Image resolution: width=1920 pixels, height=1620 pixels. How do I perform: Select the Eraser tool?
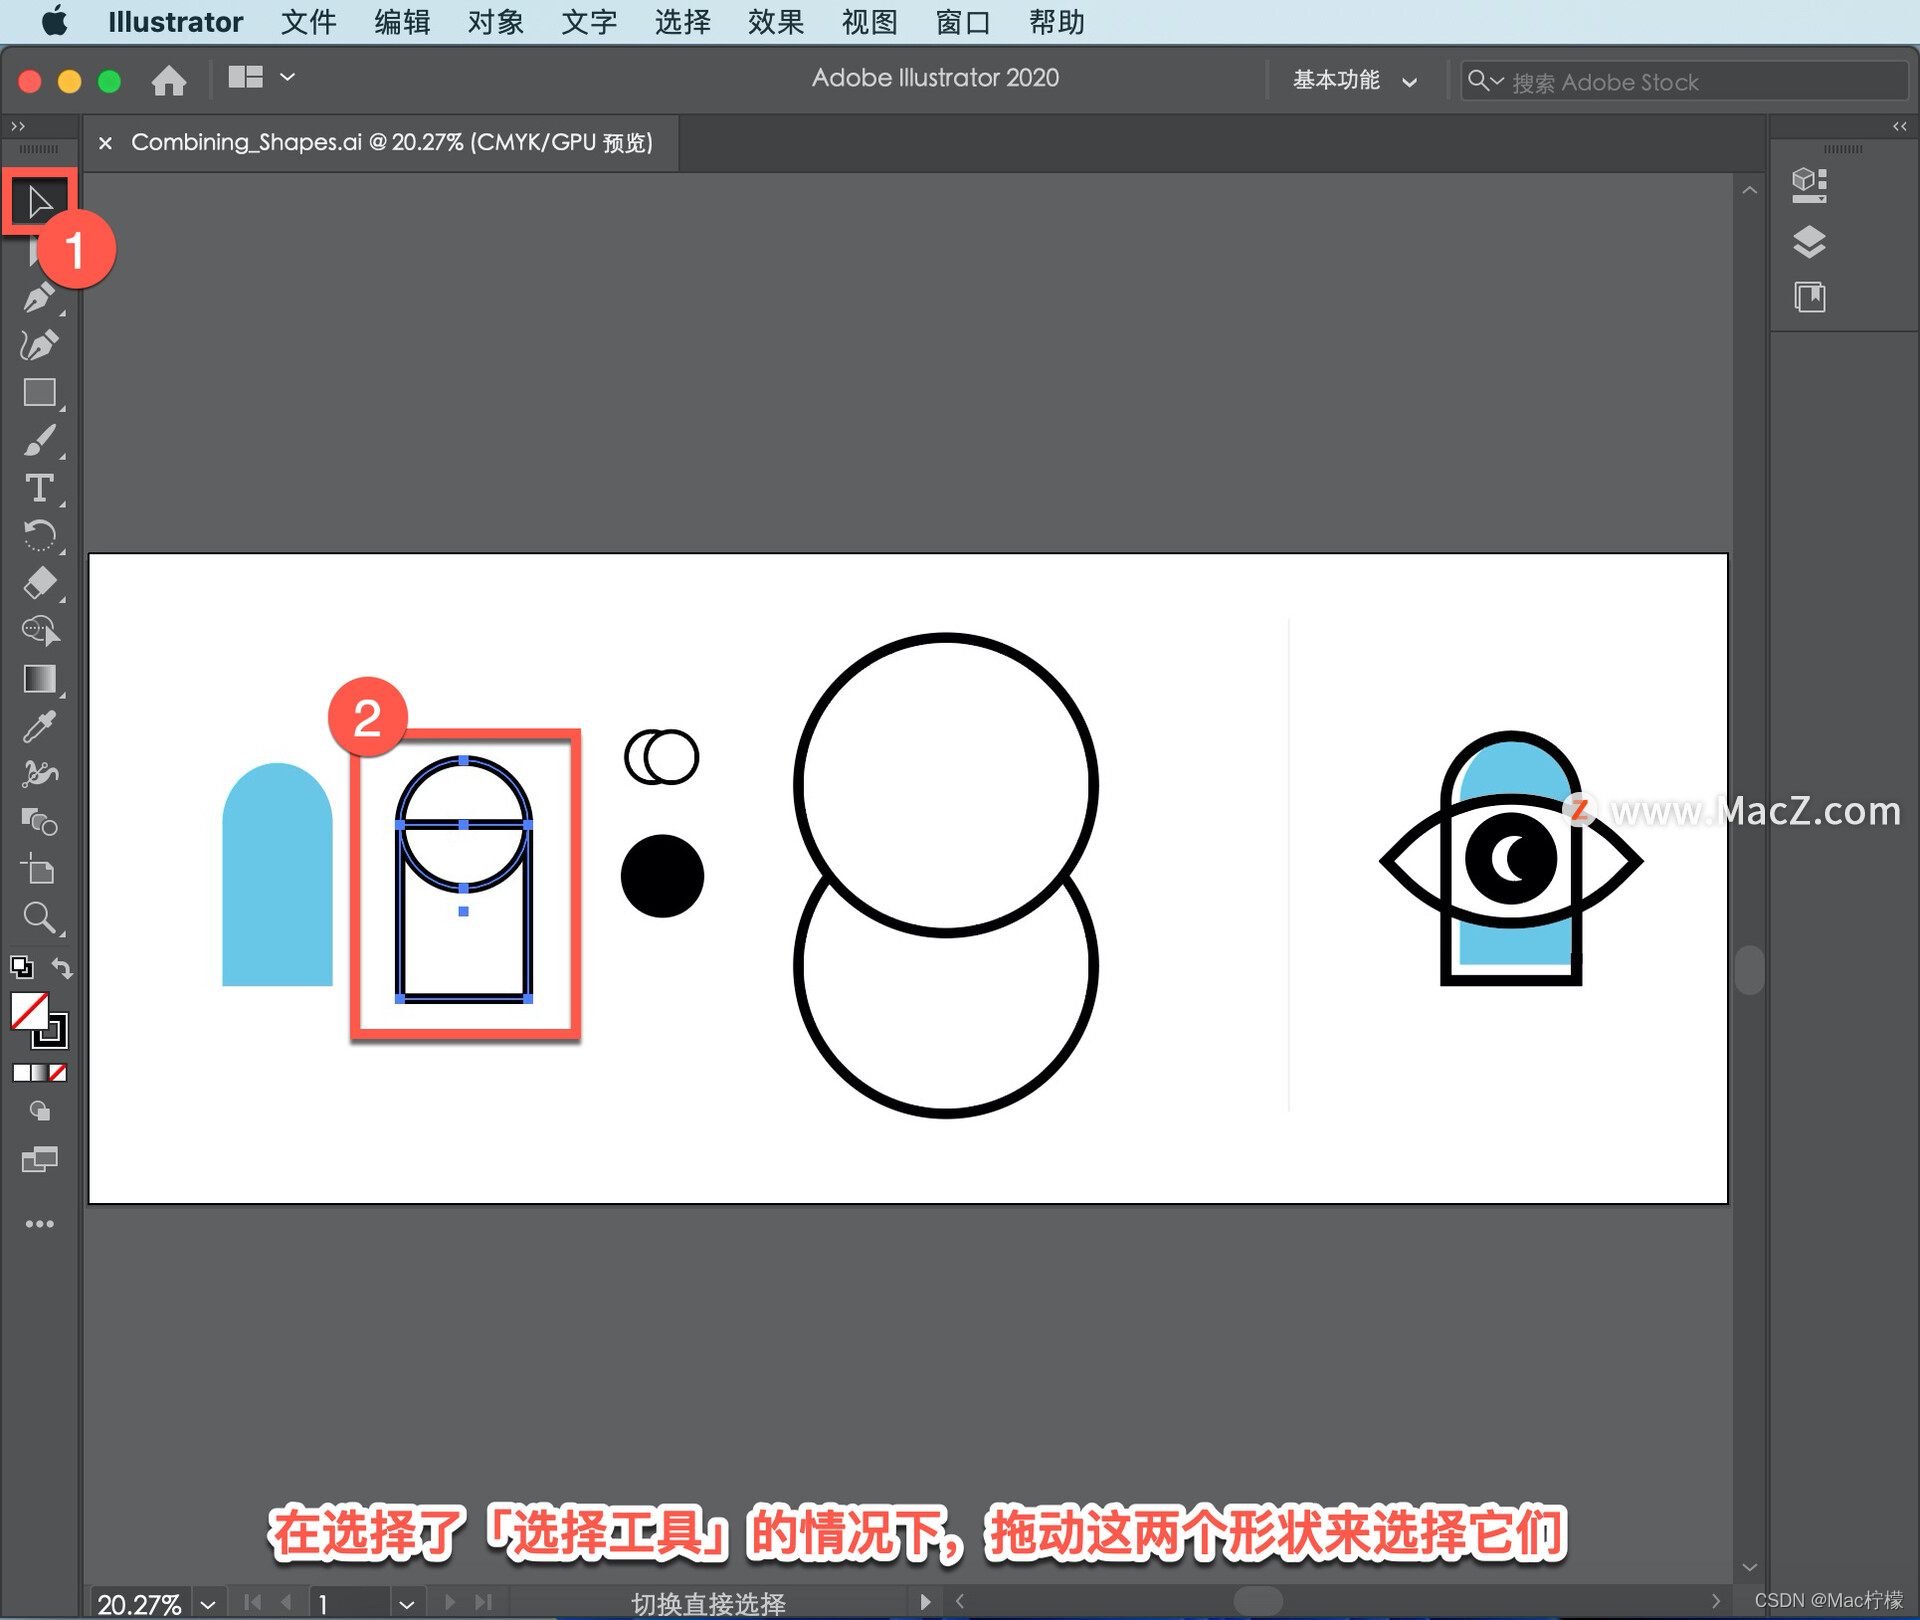click(39, 583)
